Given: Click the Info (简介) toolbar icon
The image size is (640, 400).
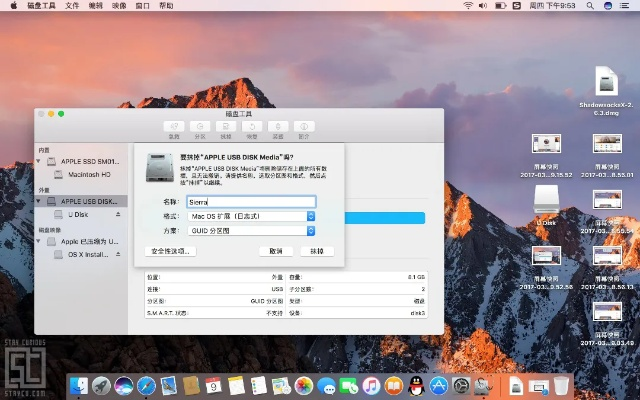Looking at the screenshot, I should (304, 127).
